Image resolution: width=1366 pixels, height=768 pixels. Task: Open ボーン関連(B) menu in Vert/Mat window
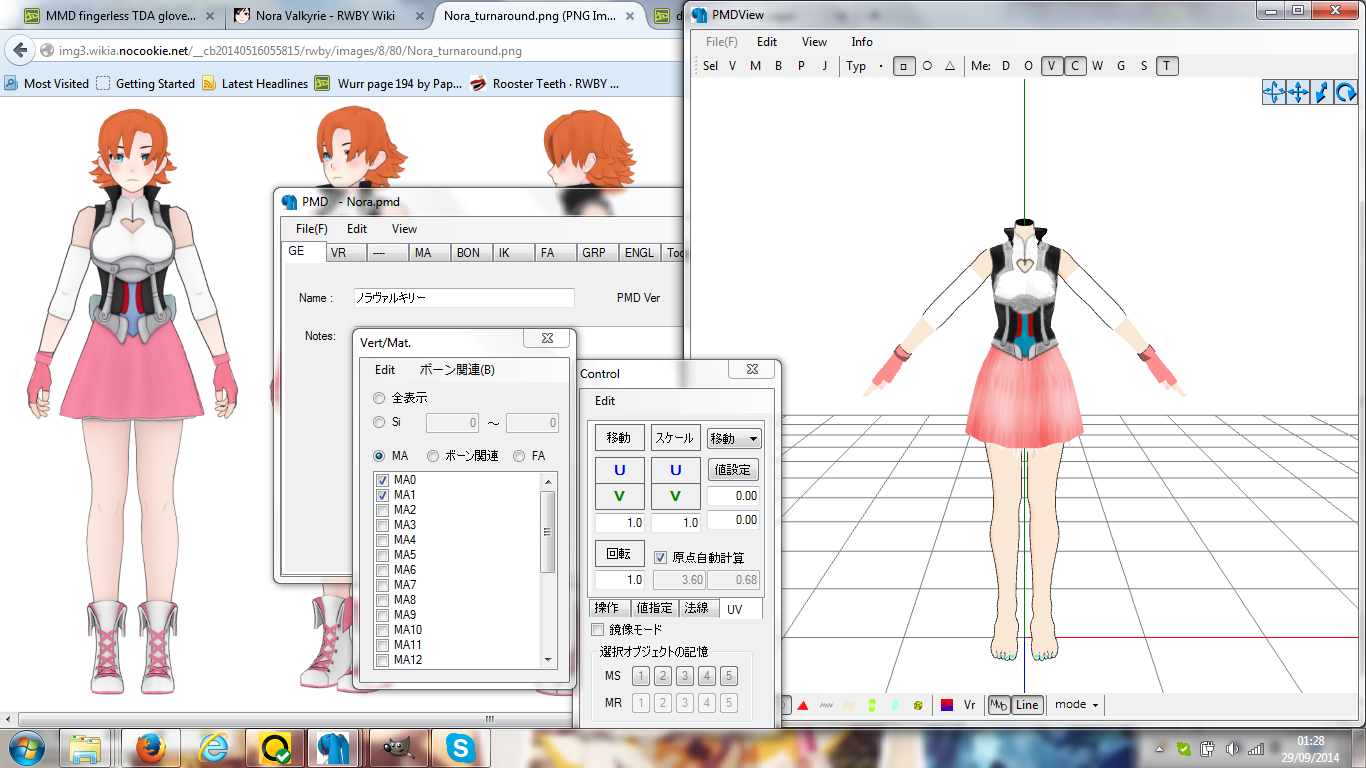point(457,370)
